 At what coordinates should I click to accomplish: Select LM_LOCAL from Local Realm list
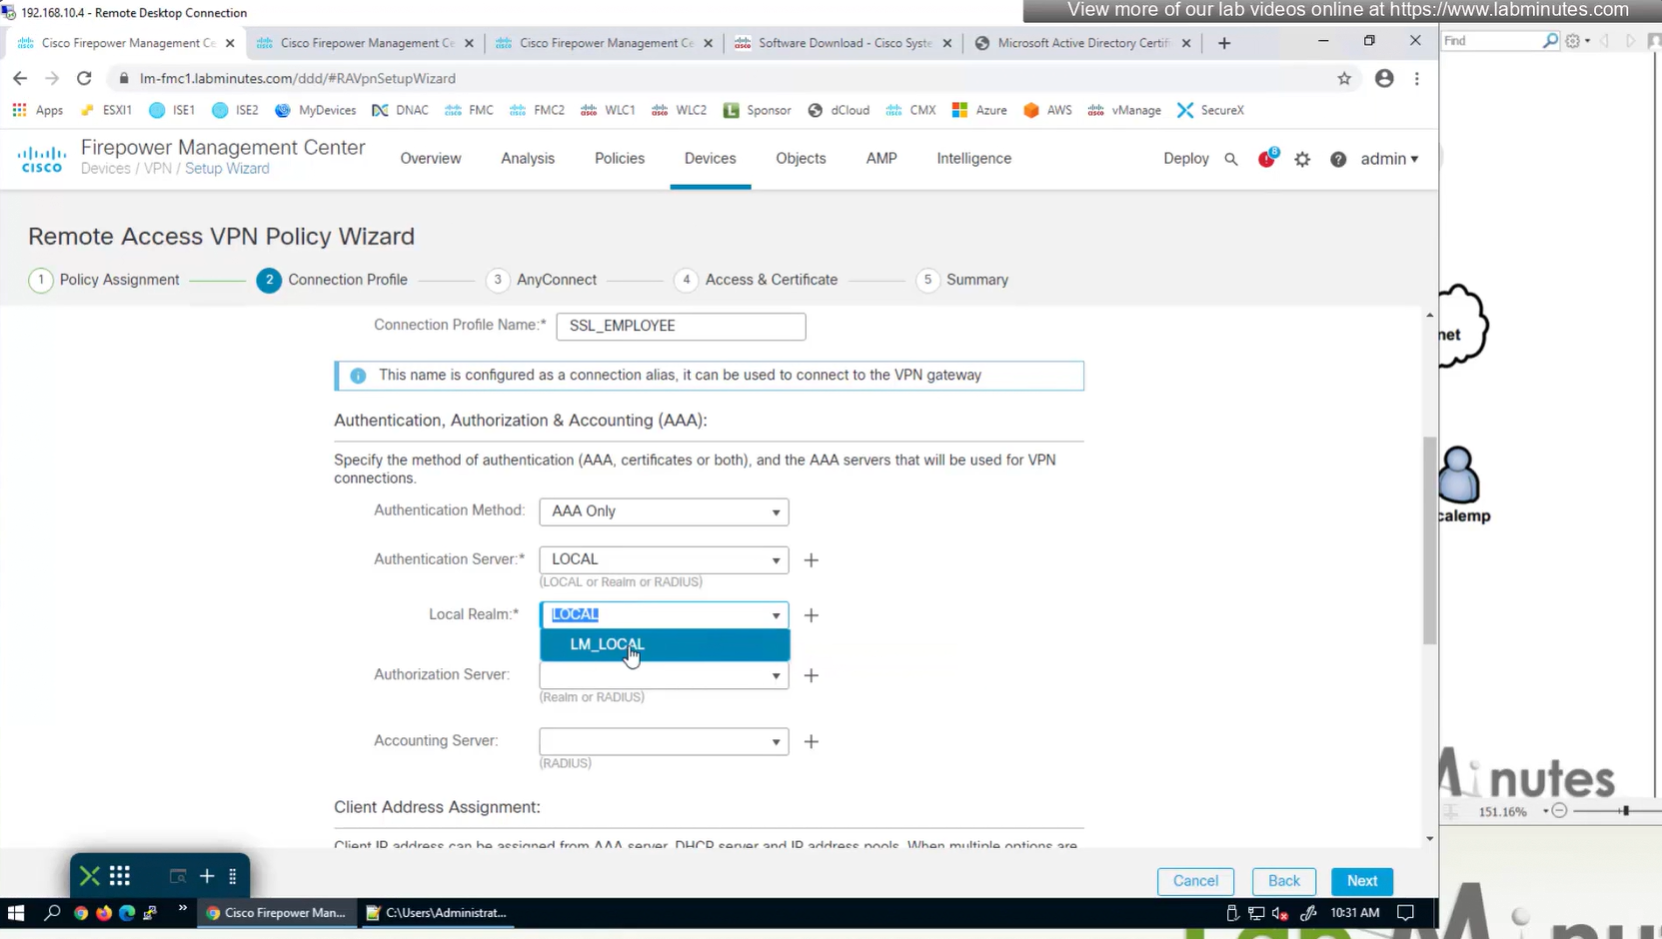coord(607,645)
